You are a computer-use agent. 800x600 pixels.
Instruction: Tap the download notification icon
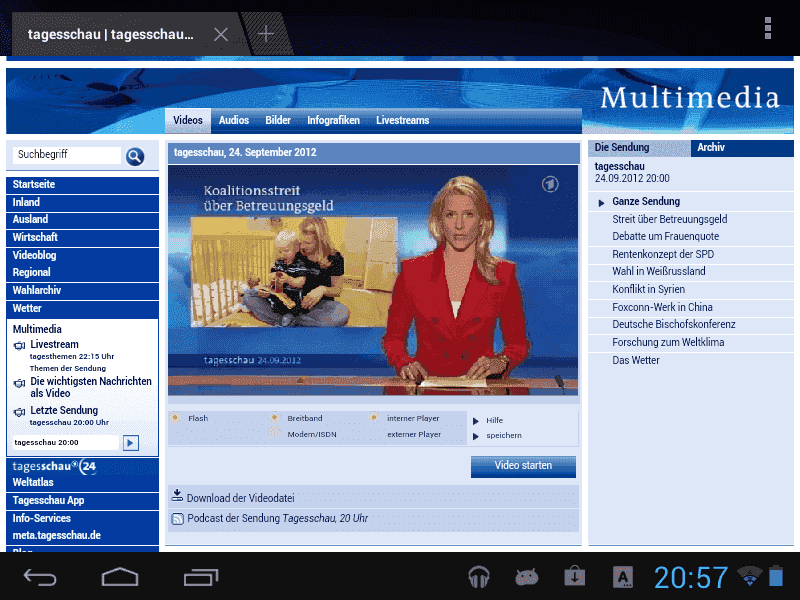pos(574,577)
